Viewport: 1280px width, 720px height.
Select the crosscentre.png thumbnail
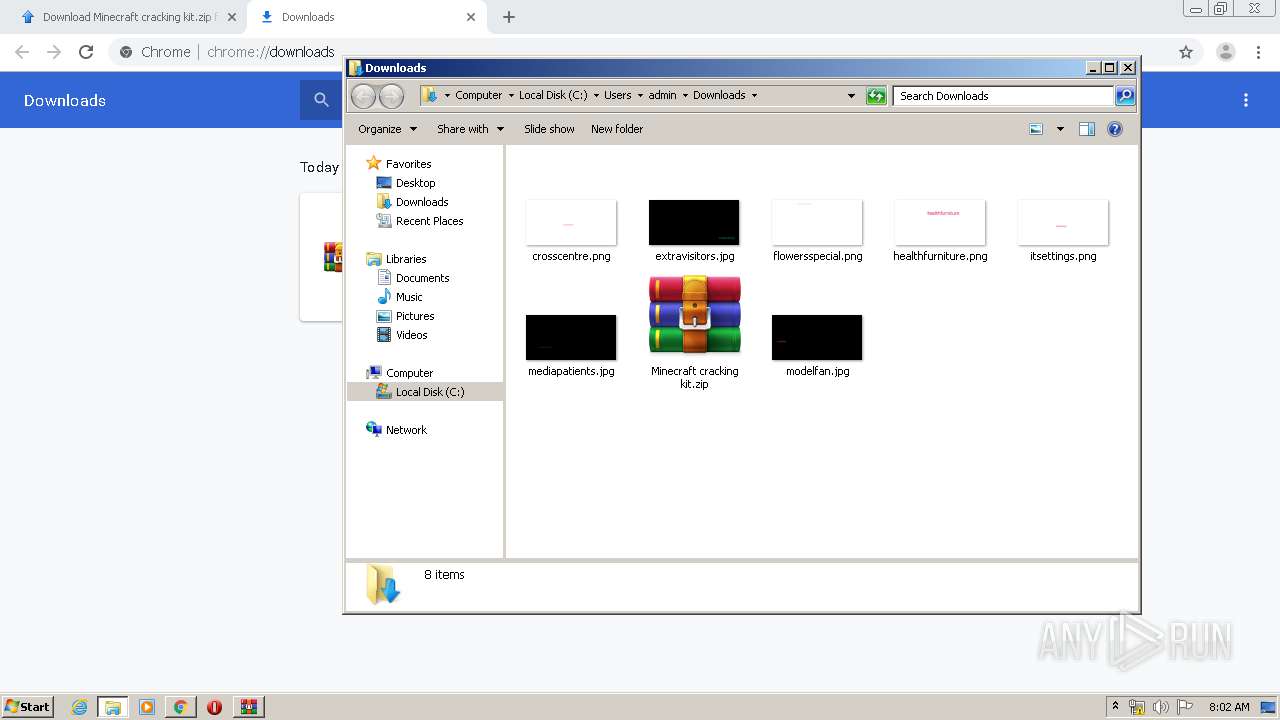tap(571, 222)
